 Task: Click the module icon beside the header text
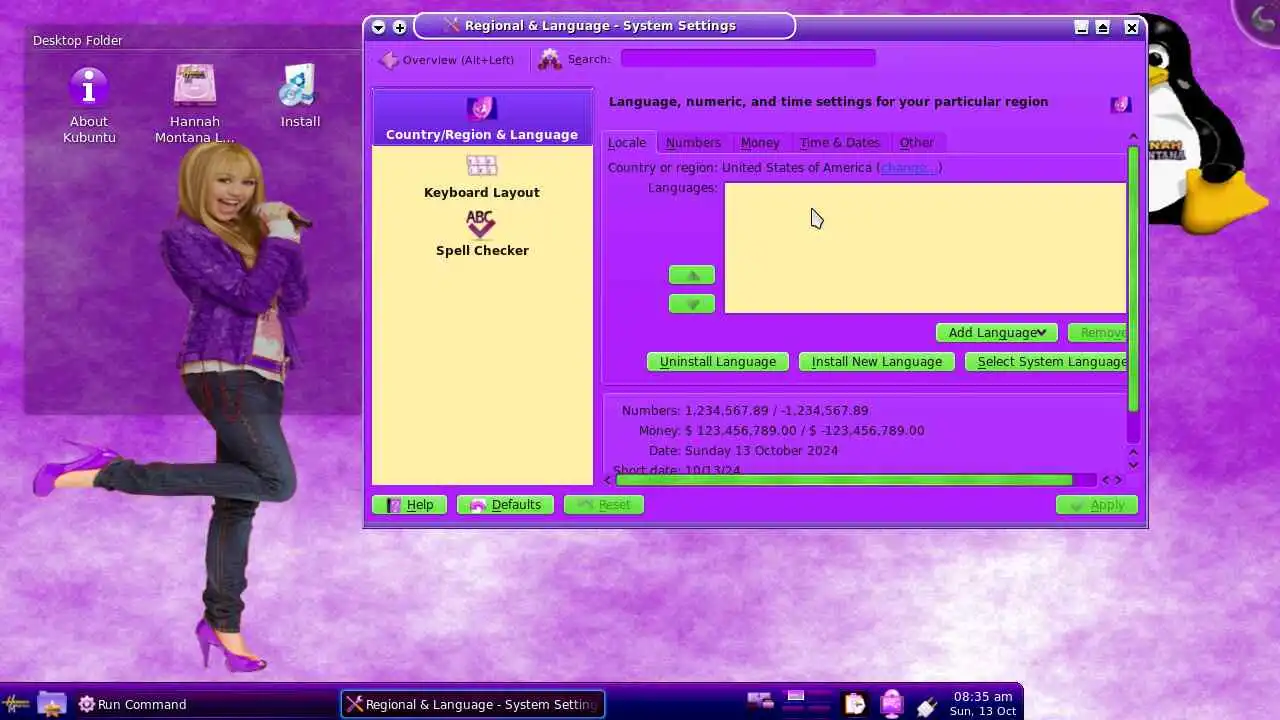pos(1121,104)
